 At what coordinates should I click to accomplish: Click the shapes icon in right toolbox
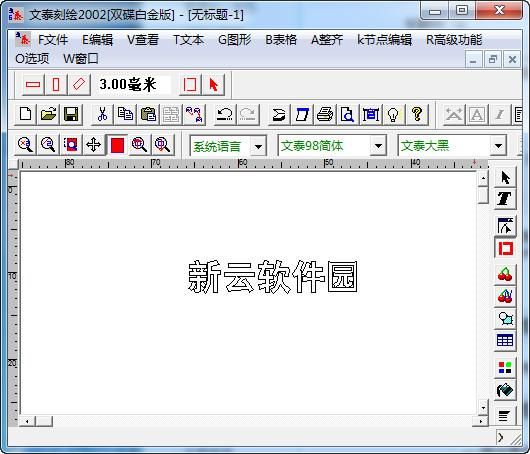[x=505, y=318]
